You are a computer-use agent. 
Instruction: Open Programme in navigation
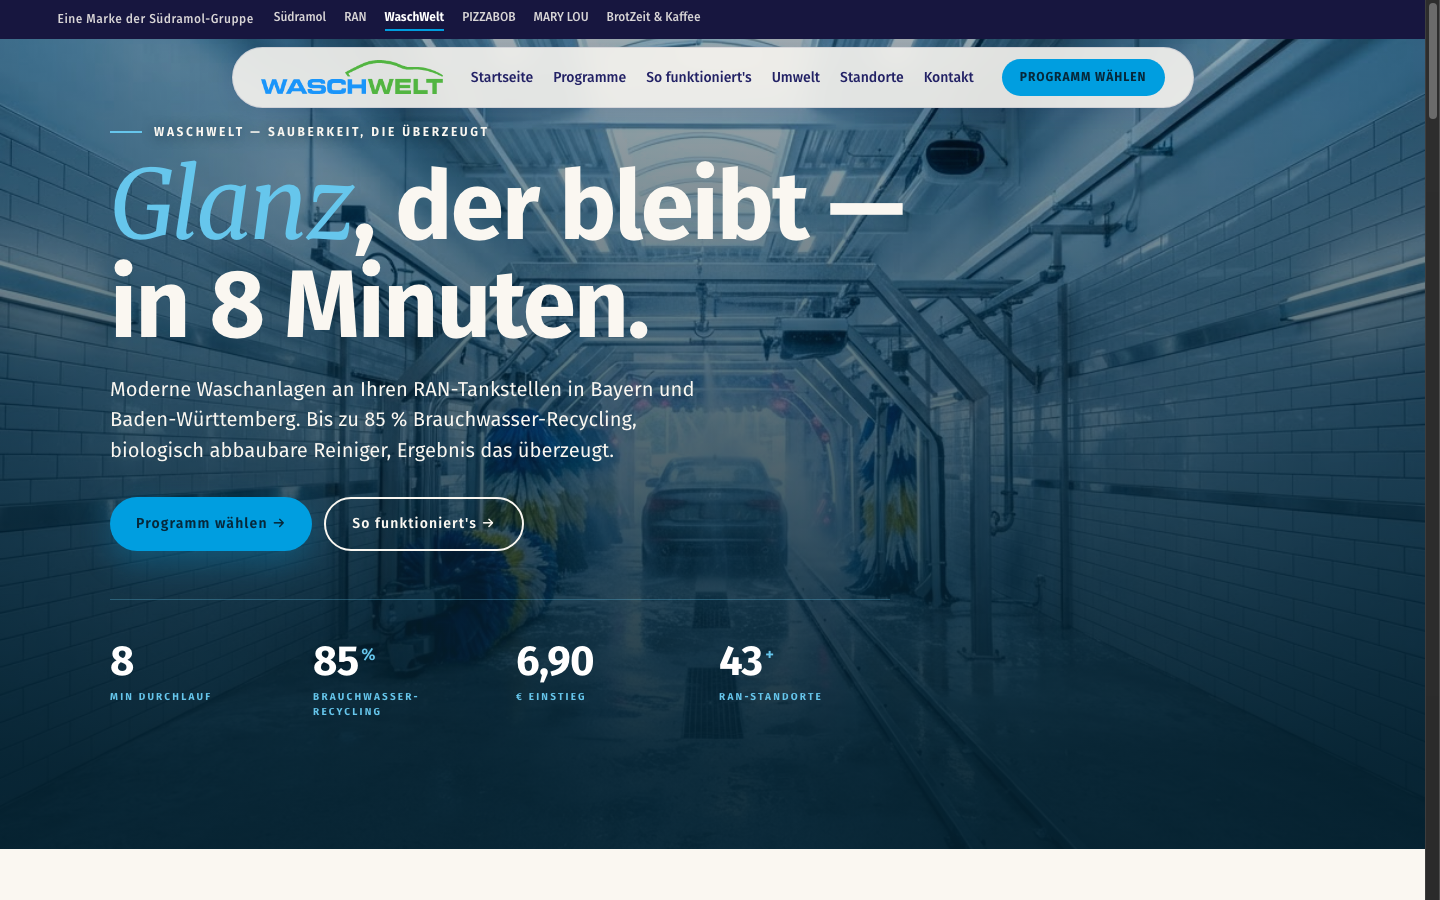[x=589, y=77]
